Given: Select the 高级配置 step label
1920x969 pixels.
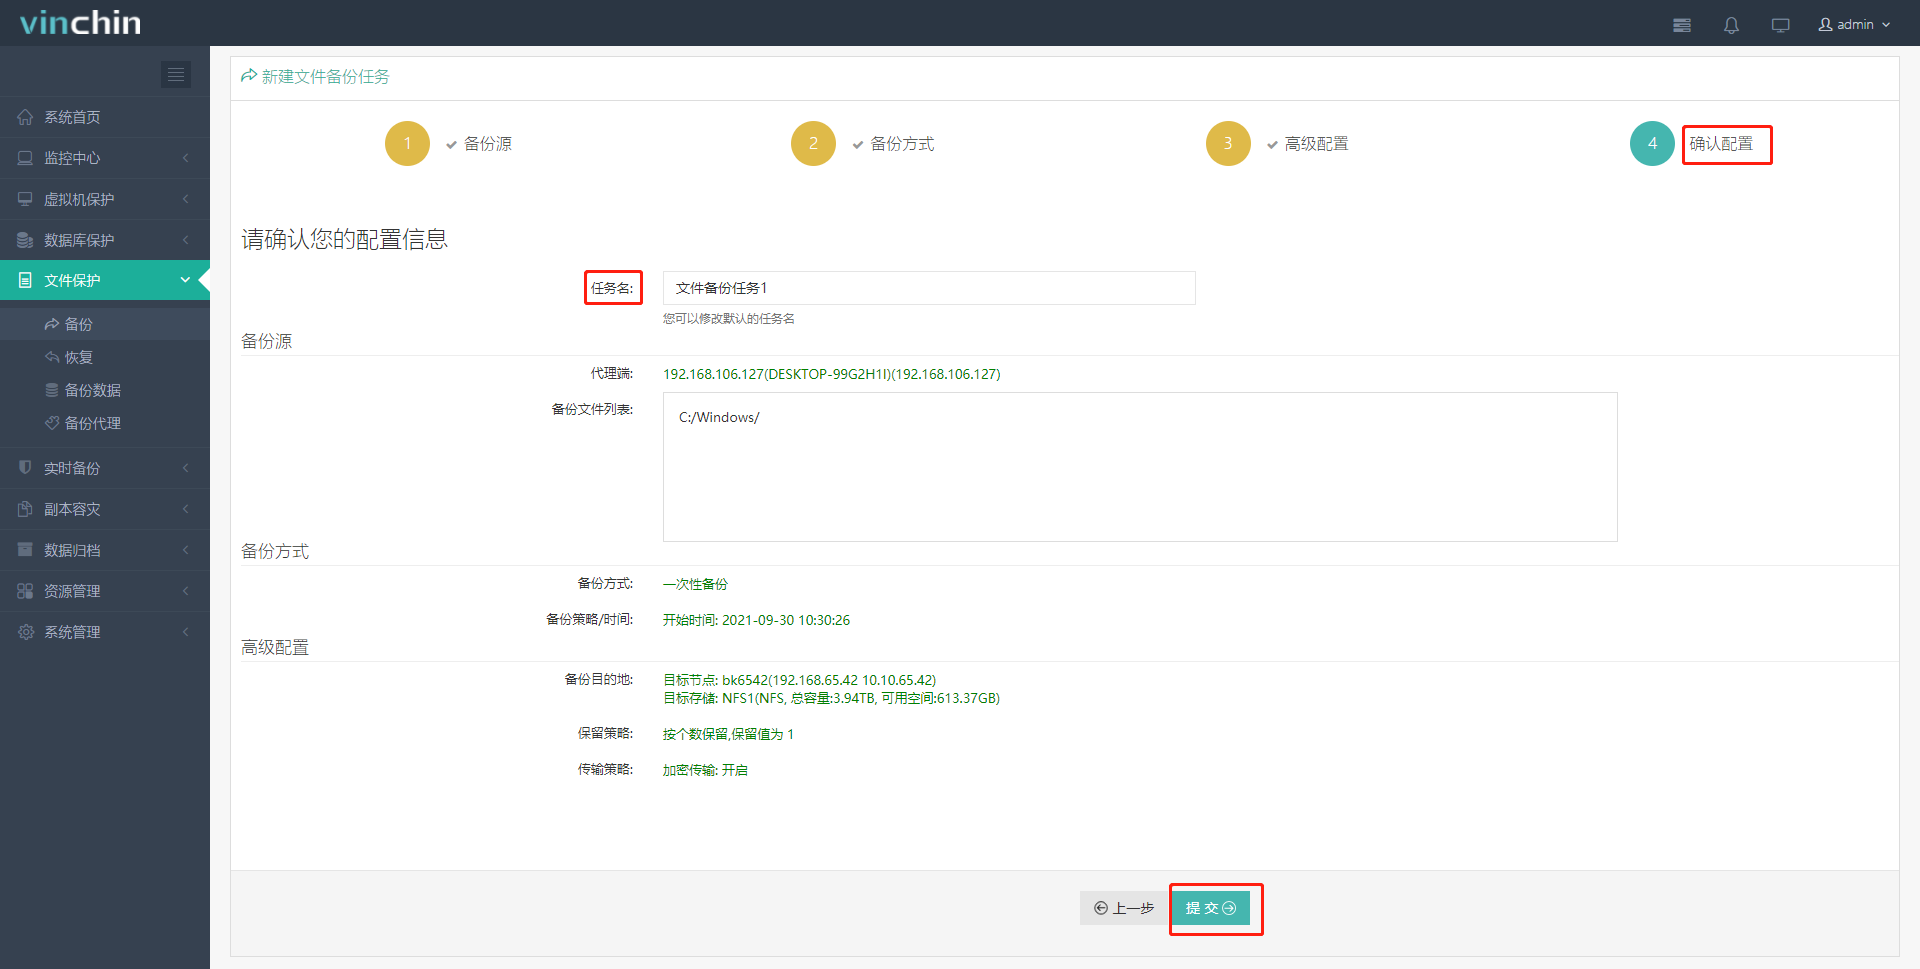Looking at the screenshot, I should click(x=1316, y=144).
